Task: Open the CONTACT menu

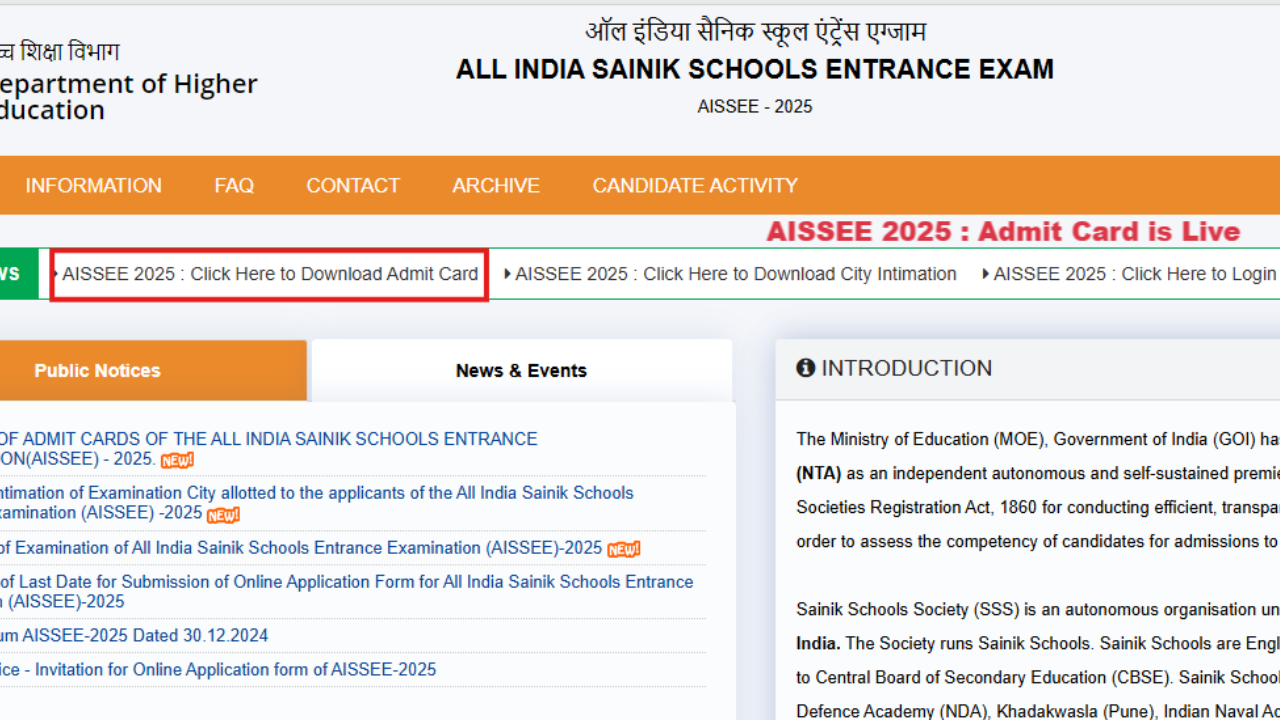Action: (353, 185)
